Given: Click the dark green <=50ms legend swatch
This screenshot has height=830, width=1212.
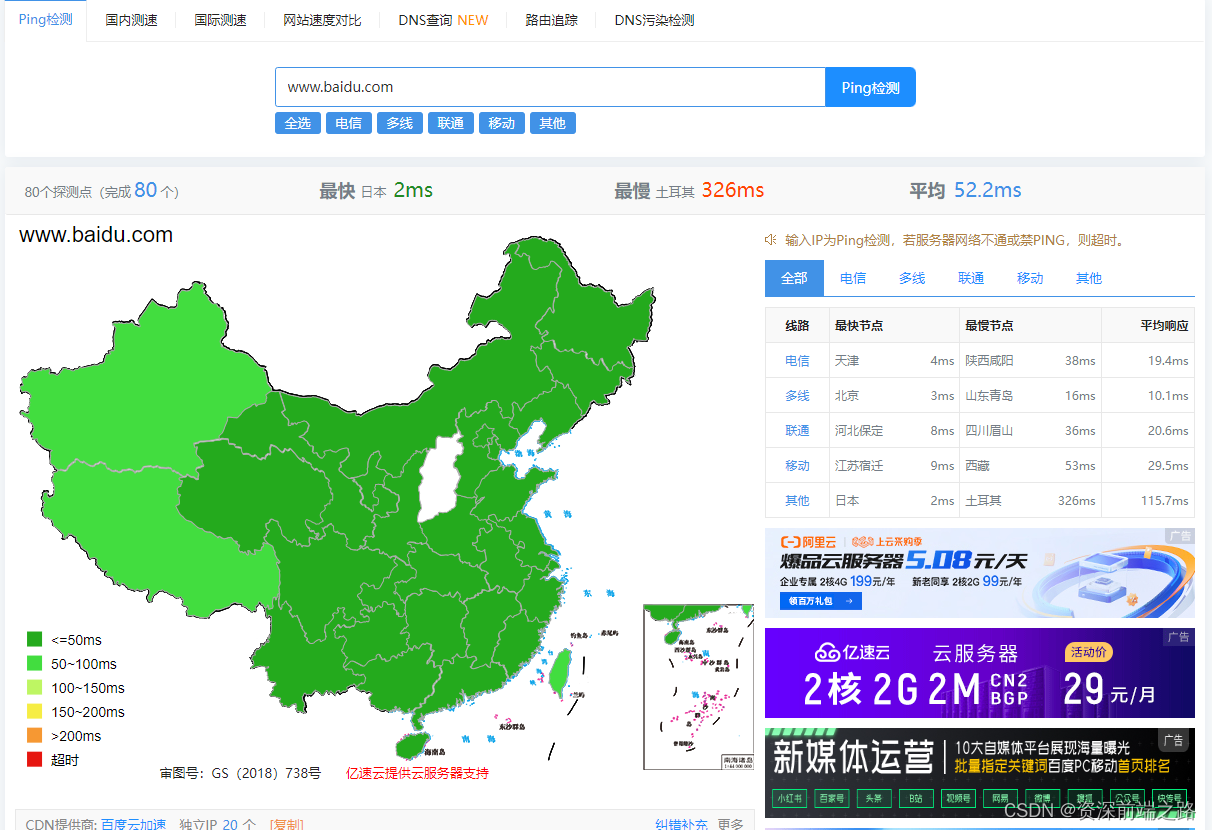Looking at the screenshot, I should pos(34,639).
